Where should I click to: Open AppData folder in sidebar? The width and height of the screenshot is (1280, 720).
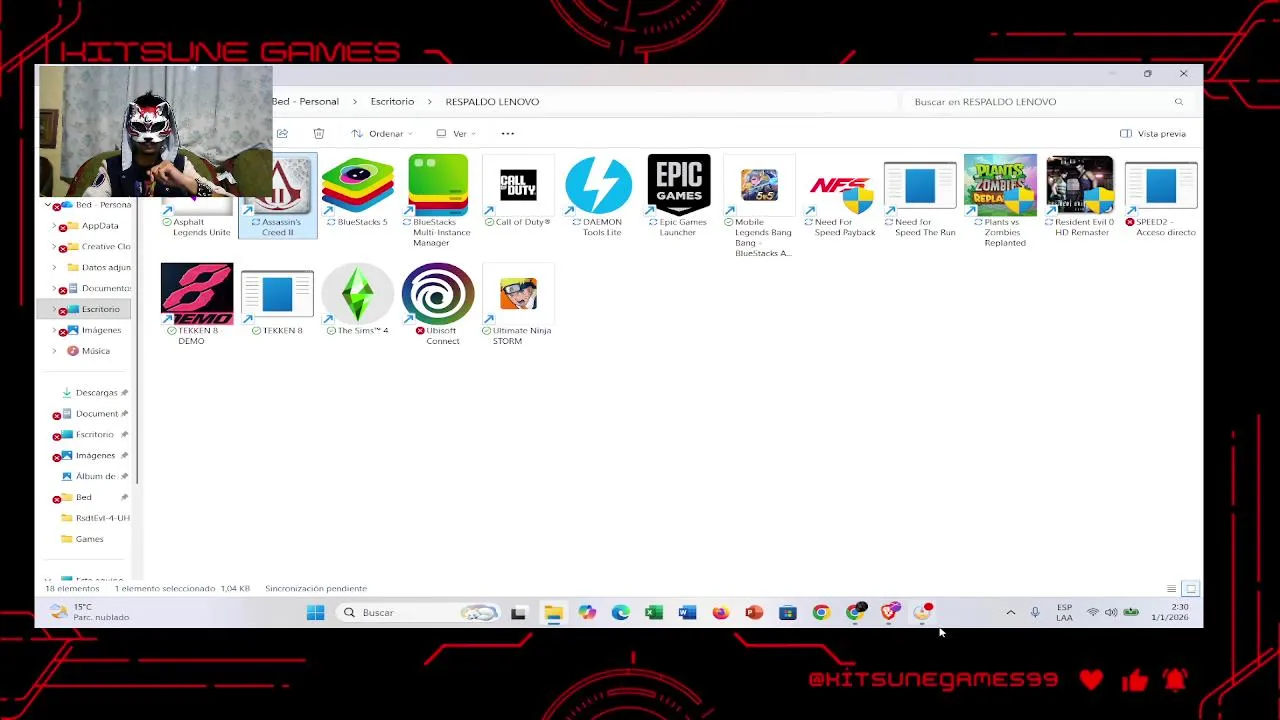pyautogui.click(x=100, y=226)
